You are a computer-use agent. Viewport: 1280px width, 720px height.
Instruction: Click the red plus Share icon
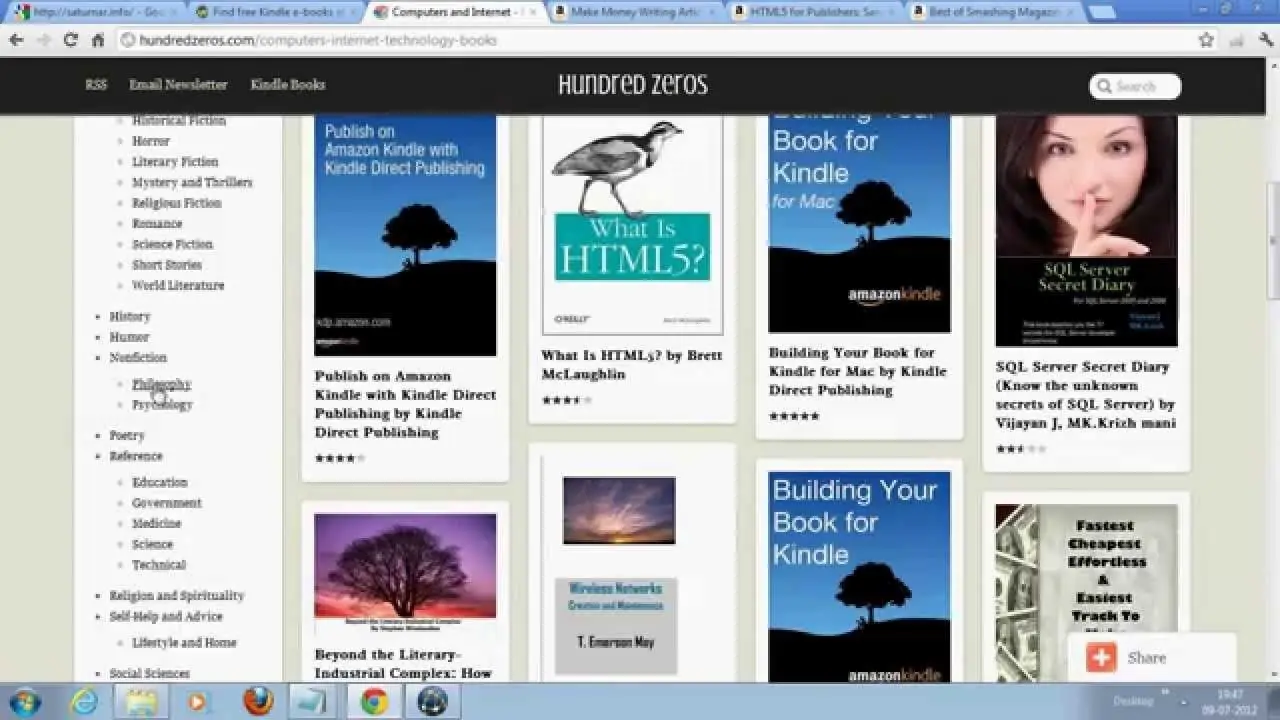pos(1101,657)
